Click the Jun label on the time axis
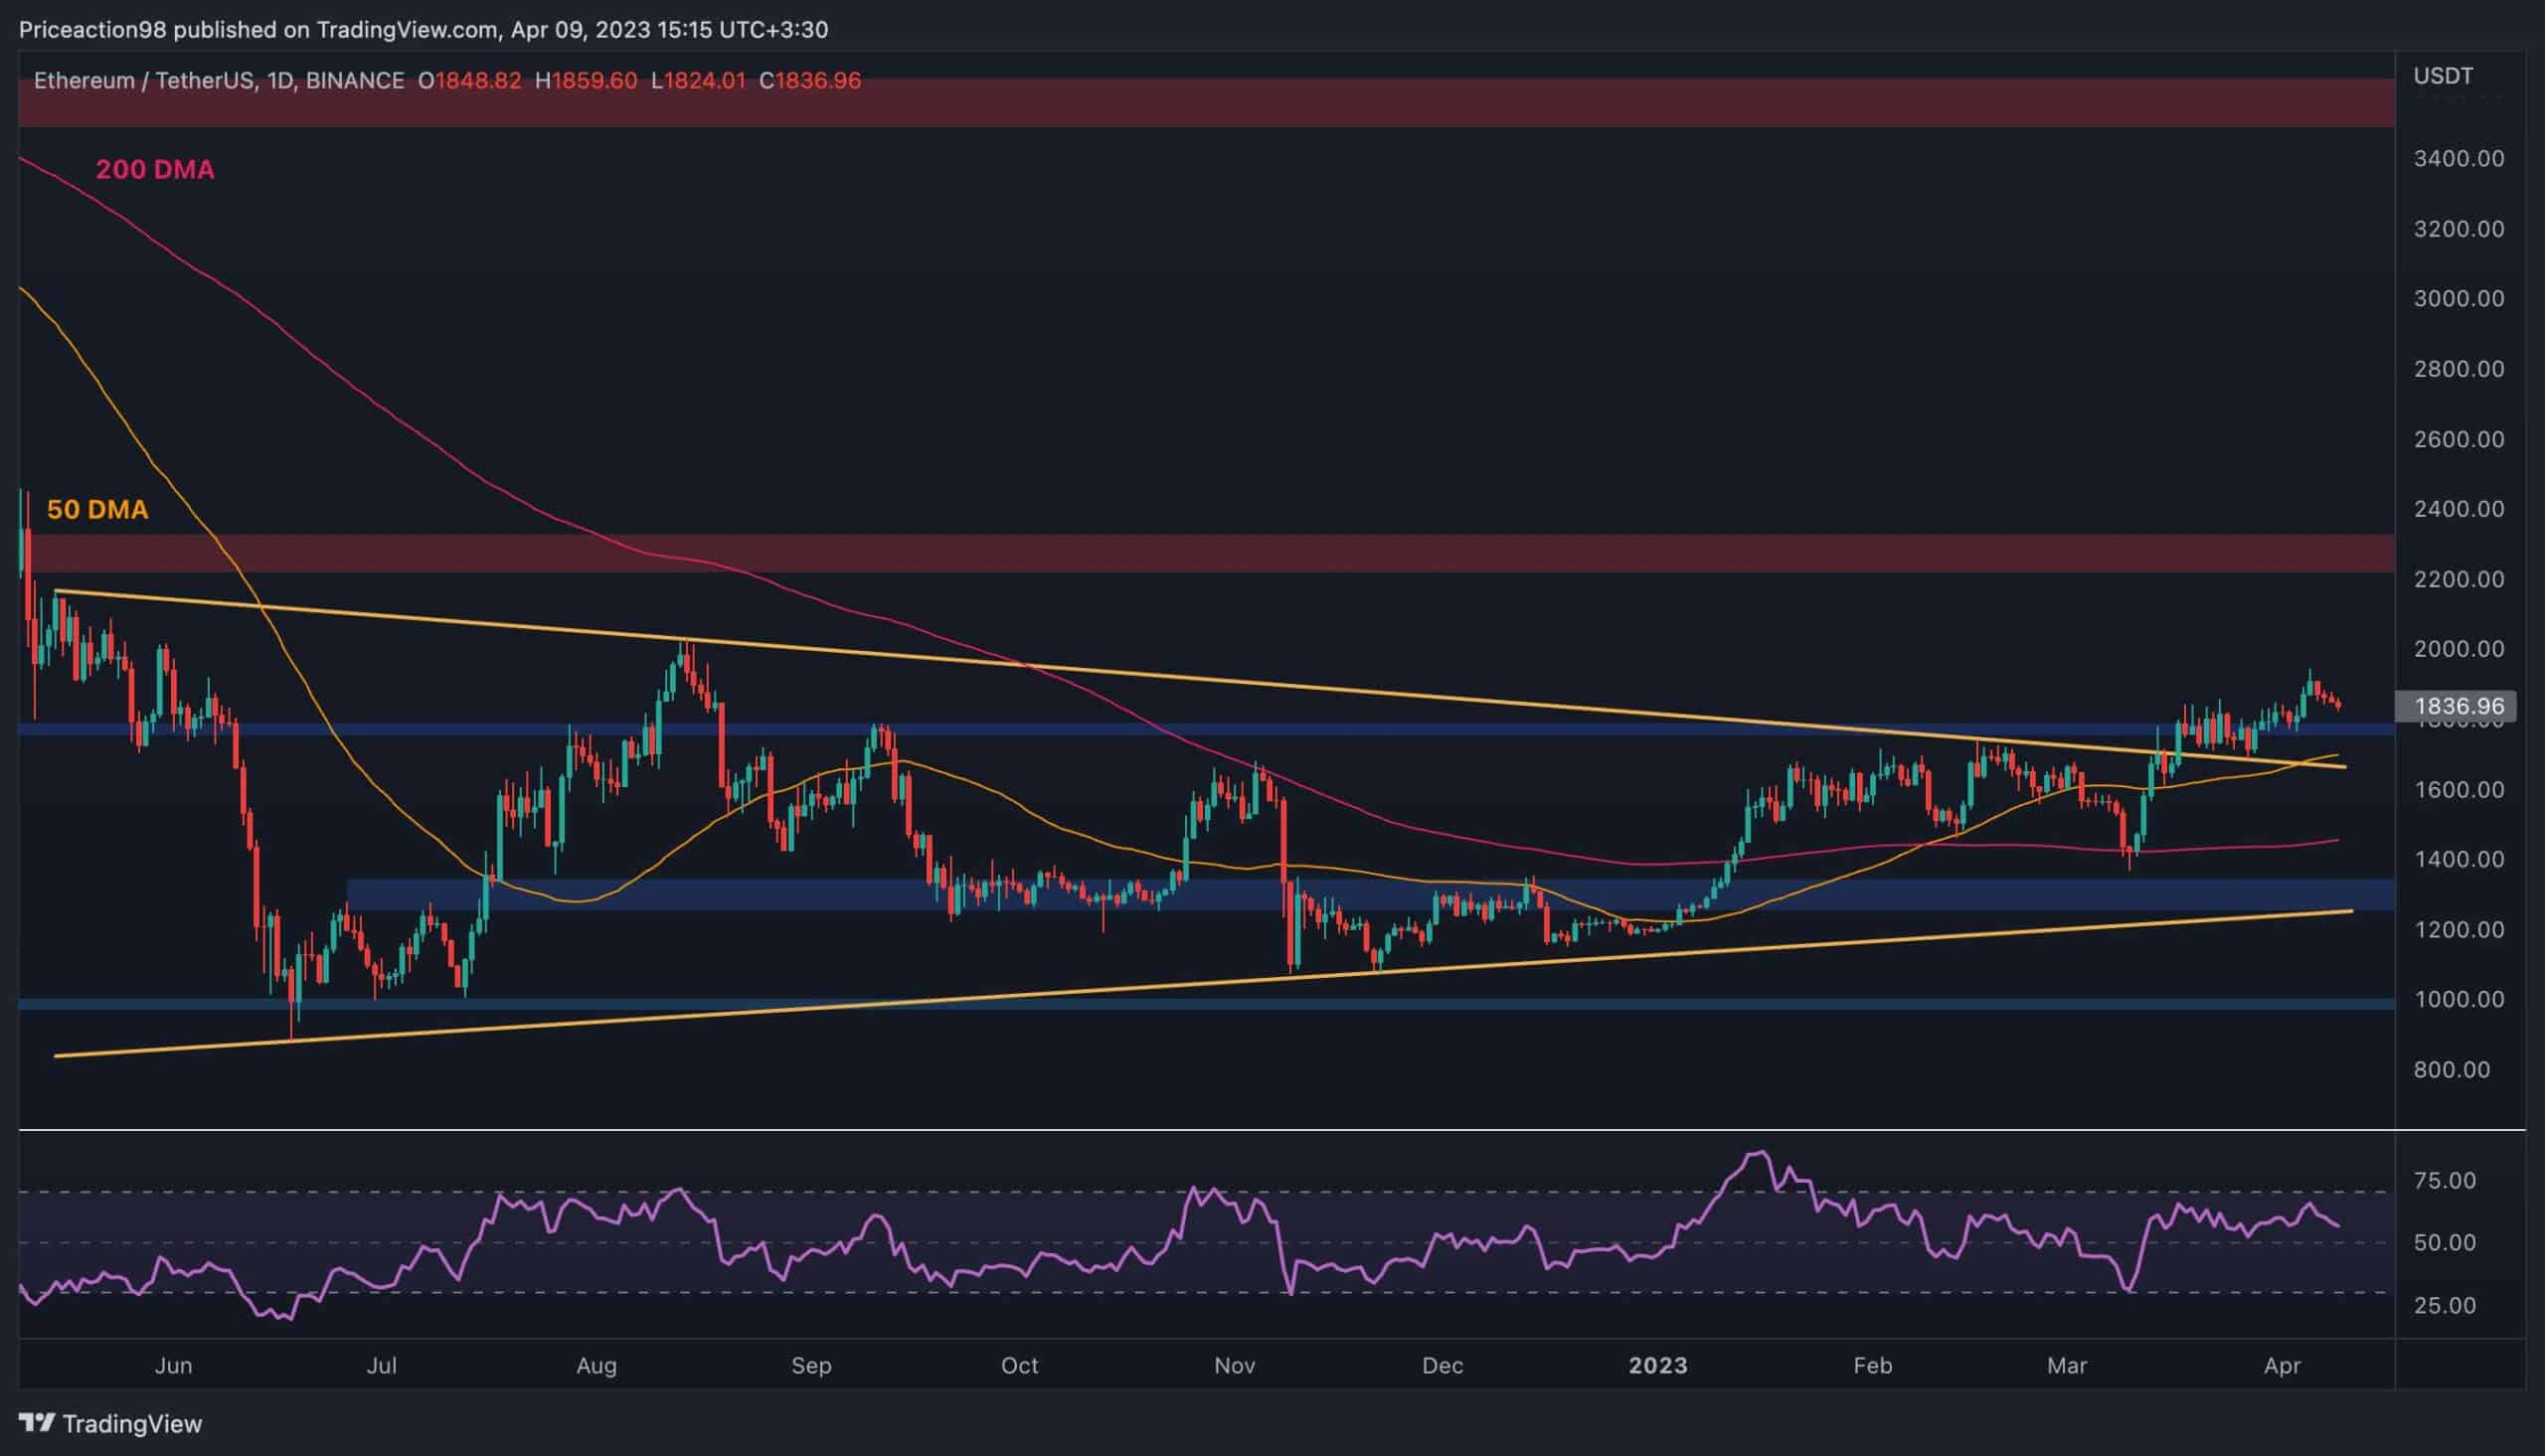The image size is (2545, 1456). coord(176,1364)
